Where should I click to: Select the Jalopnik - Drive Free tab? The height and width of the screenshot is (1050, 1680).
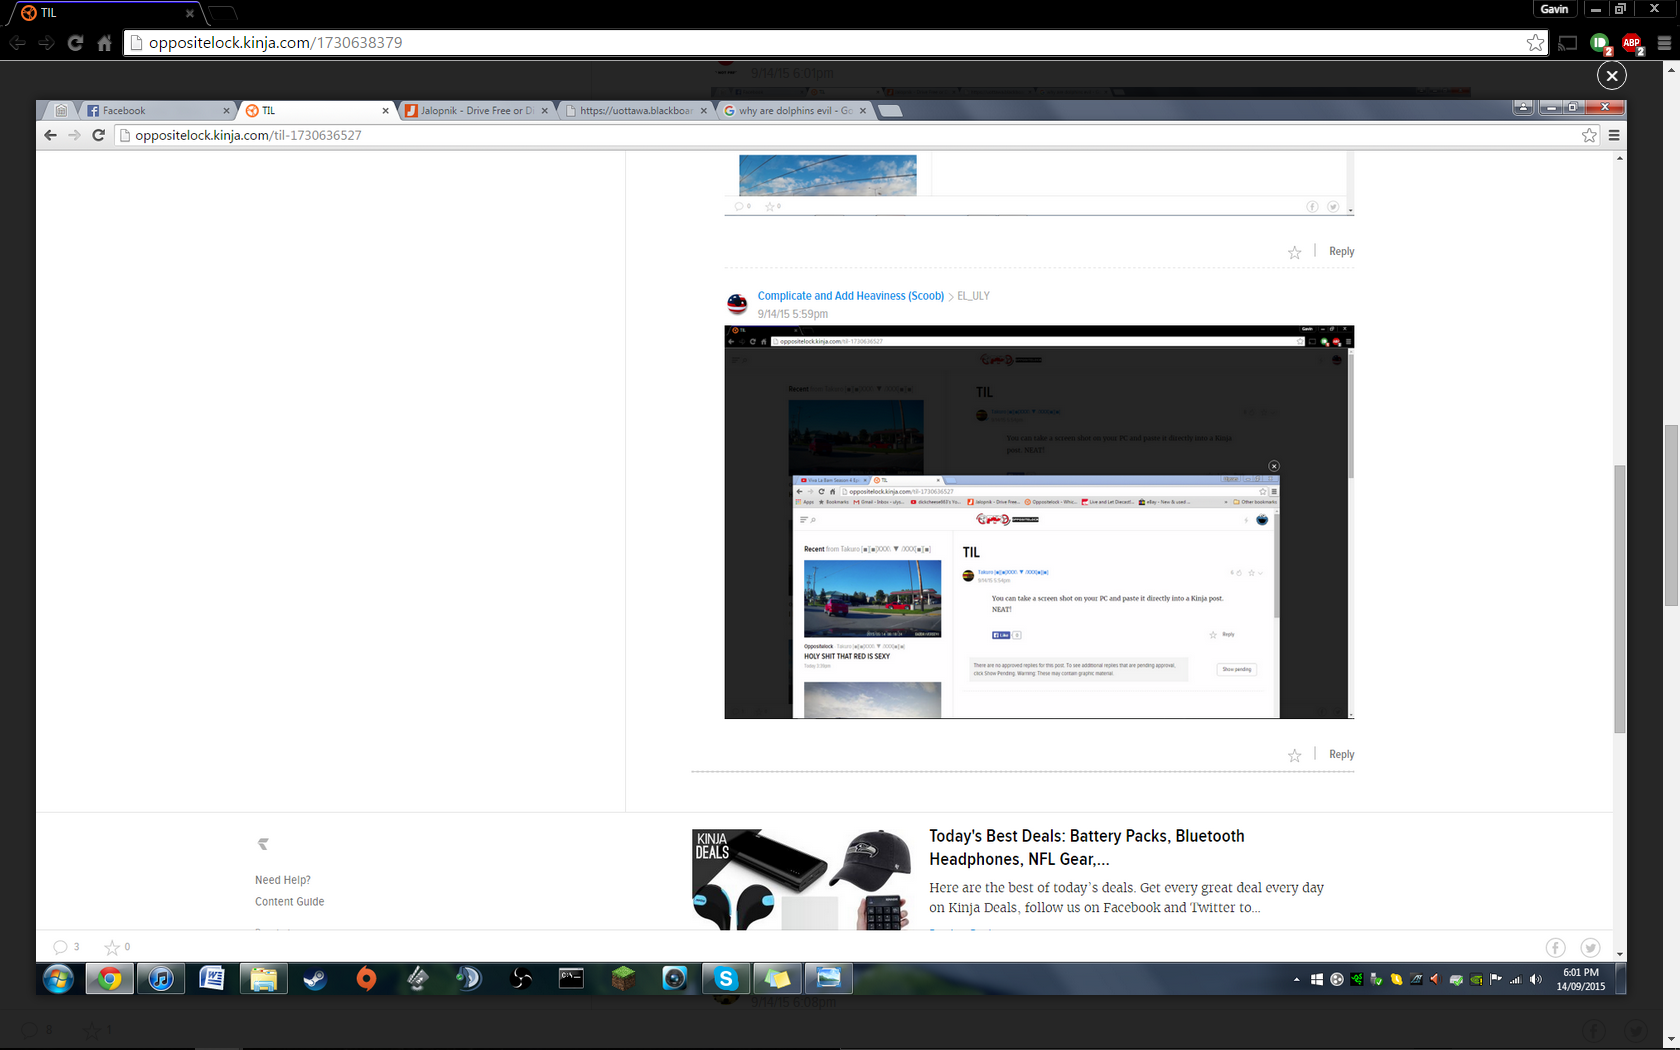tap(475, 111)
